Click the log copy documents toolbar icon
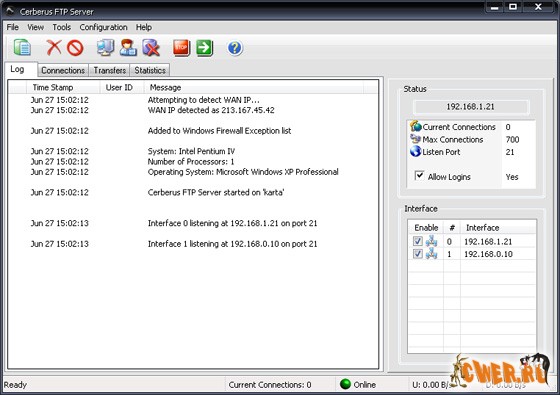This screenshot has height=395, width=560. [22, 48]
